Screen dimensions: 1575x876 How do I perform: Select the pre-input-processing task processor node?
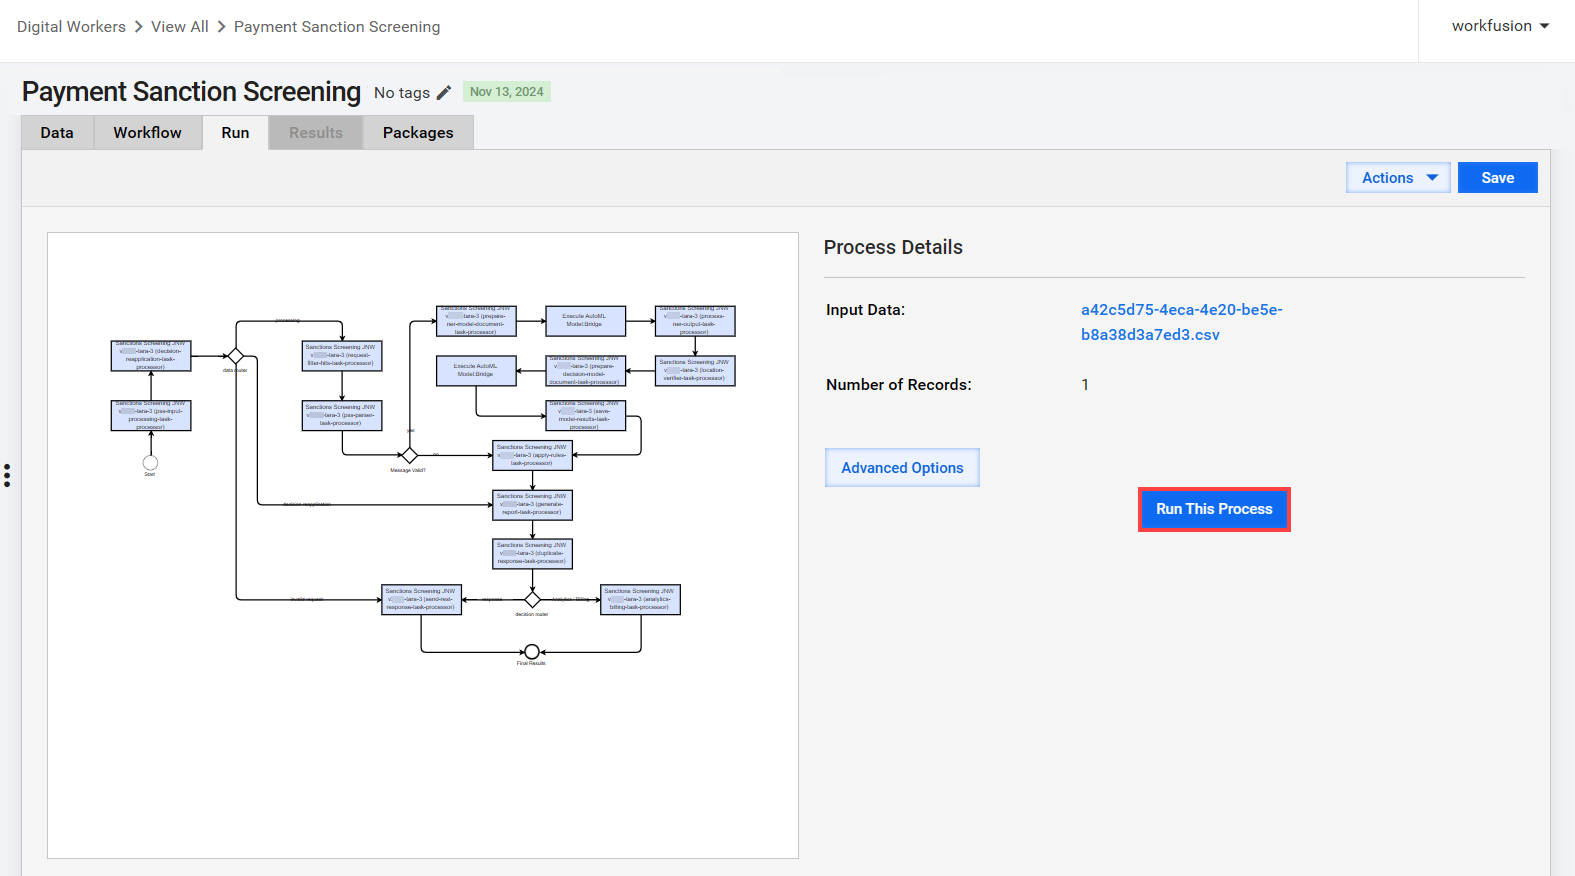pyautogui.click(x=151, y=416)
